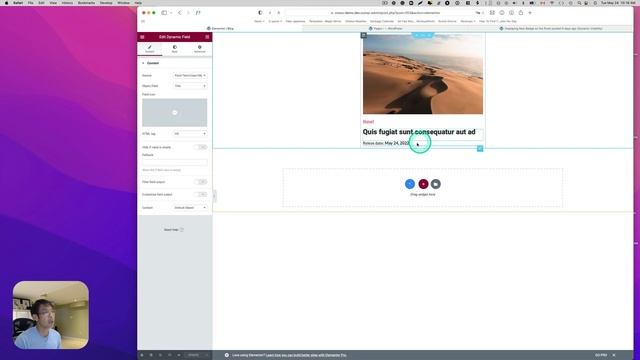The image size is (640, 360).
Task: Toggle Hide if value is empty switch
Action: (201, 147)
